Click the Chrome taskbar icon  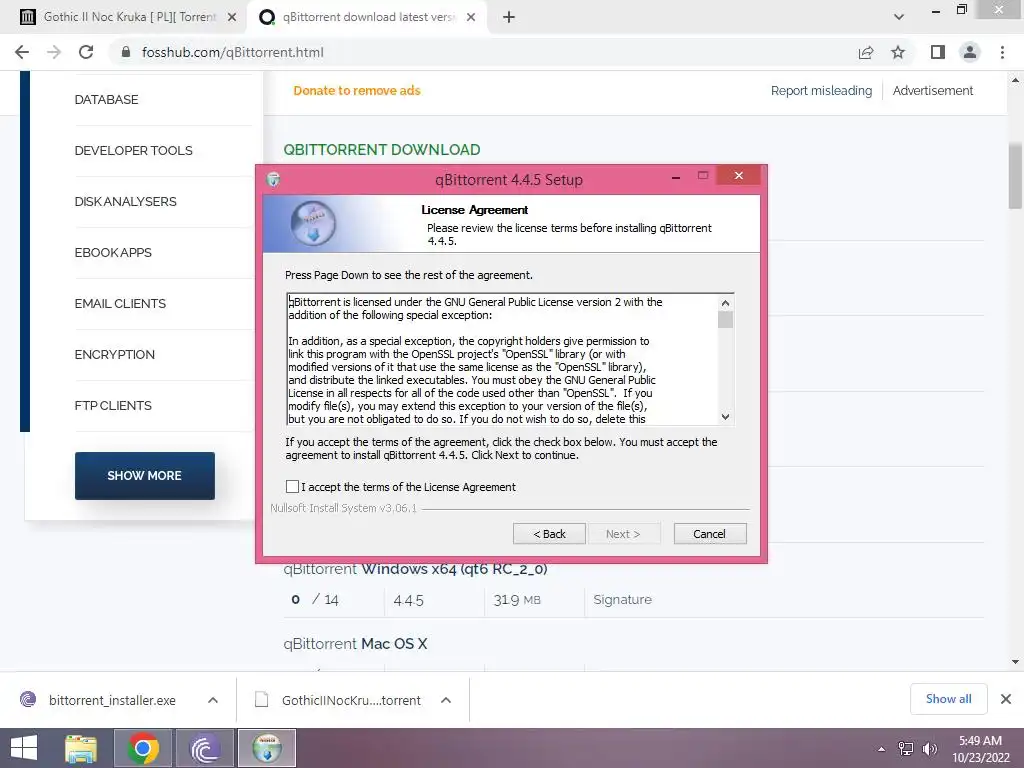click(142, 748)
